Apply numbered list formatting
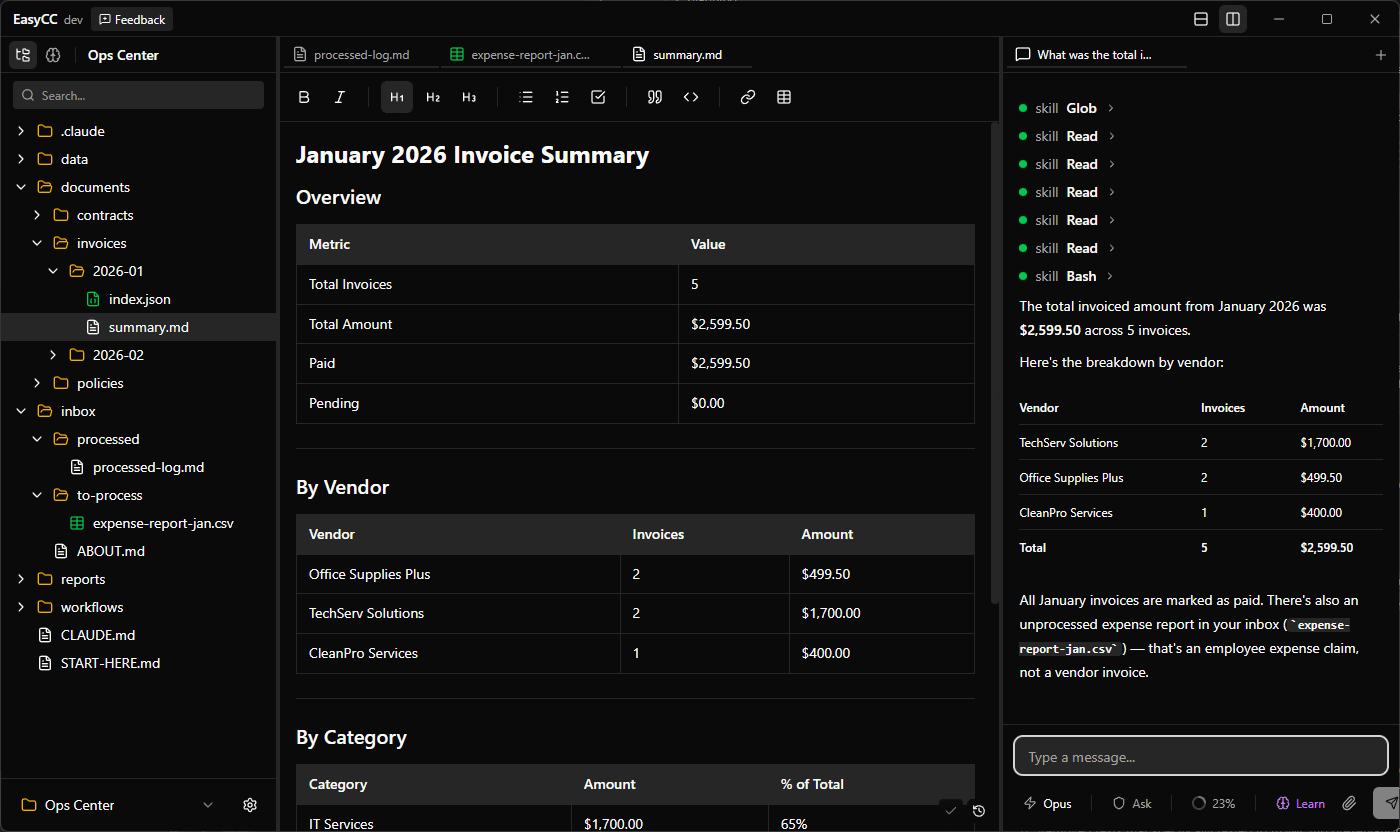The height and width of the screenshot is (832, 1400). pos(561,97)
